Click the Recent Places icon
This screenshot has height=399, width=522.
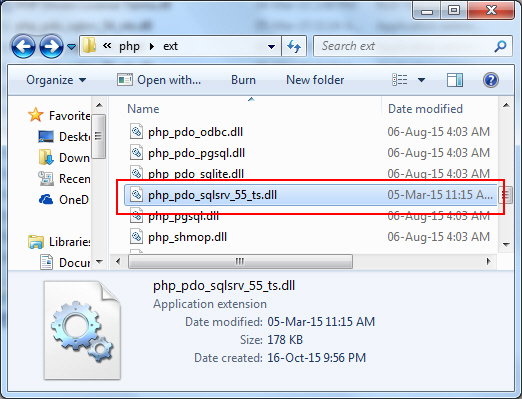(x=46, y=178)
